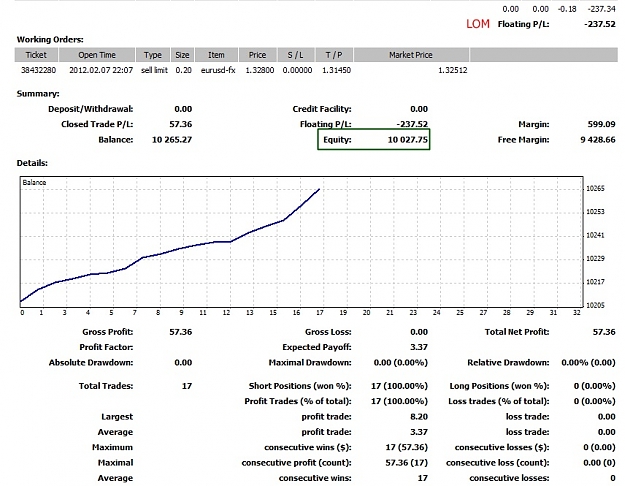Viewport: 625px width, 486px height.
Task: Click the Ticket column header
Action: 36,55
